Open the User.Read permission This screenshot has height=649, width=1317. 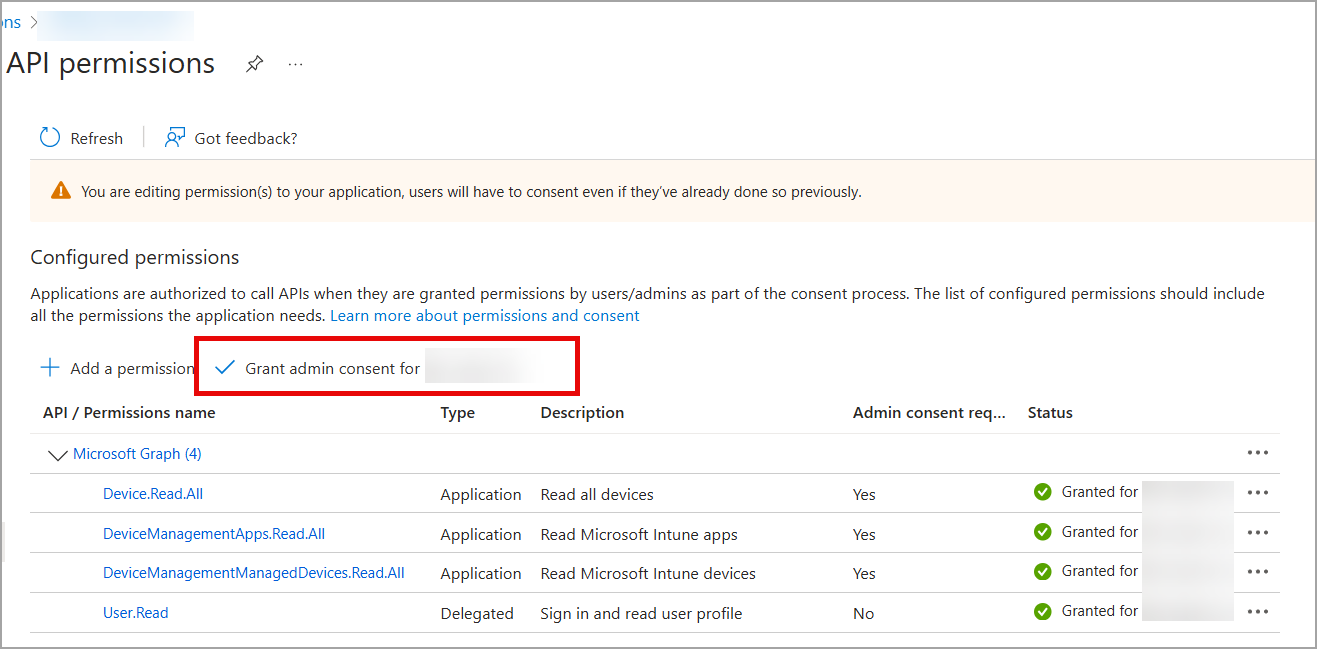pyautogui.click(x=136, y=613)
